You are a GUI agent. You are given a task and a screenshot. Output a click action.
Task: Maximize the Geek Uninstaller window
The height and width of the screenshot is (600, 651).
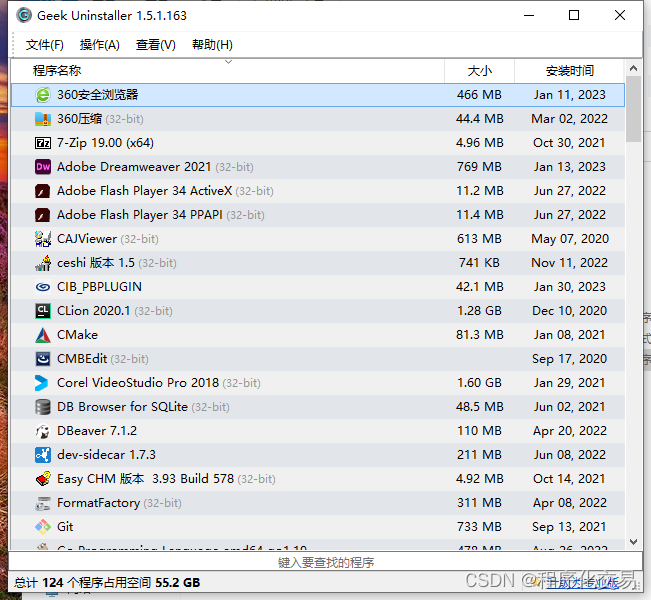point(574,16)
